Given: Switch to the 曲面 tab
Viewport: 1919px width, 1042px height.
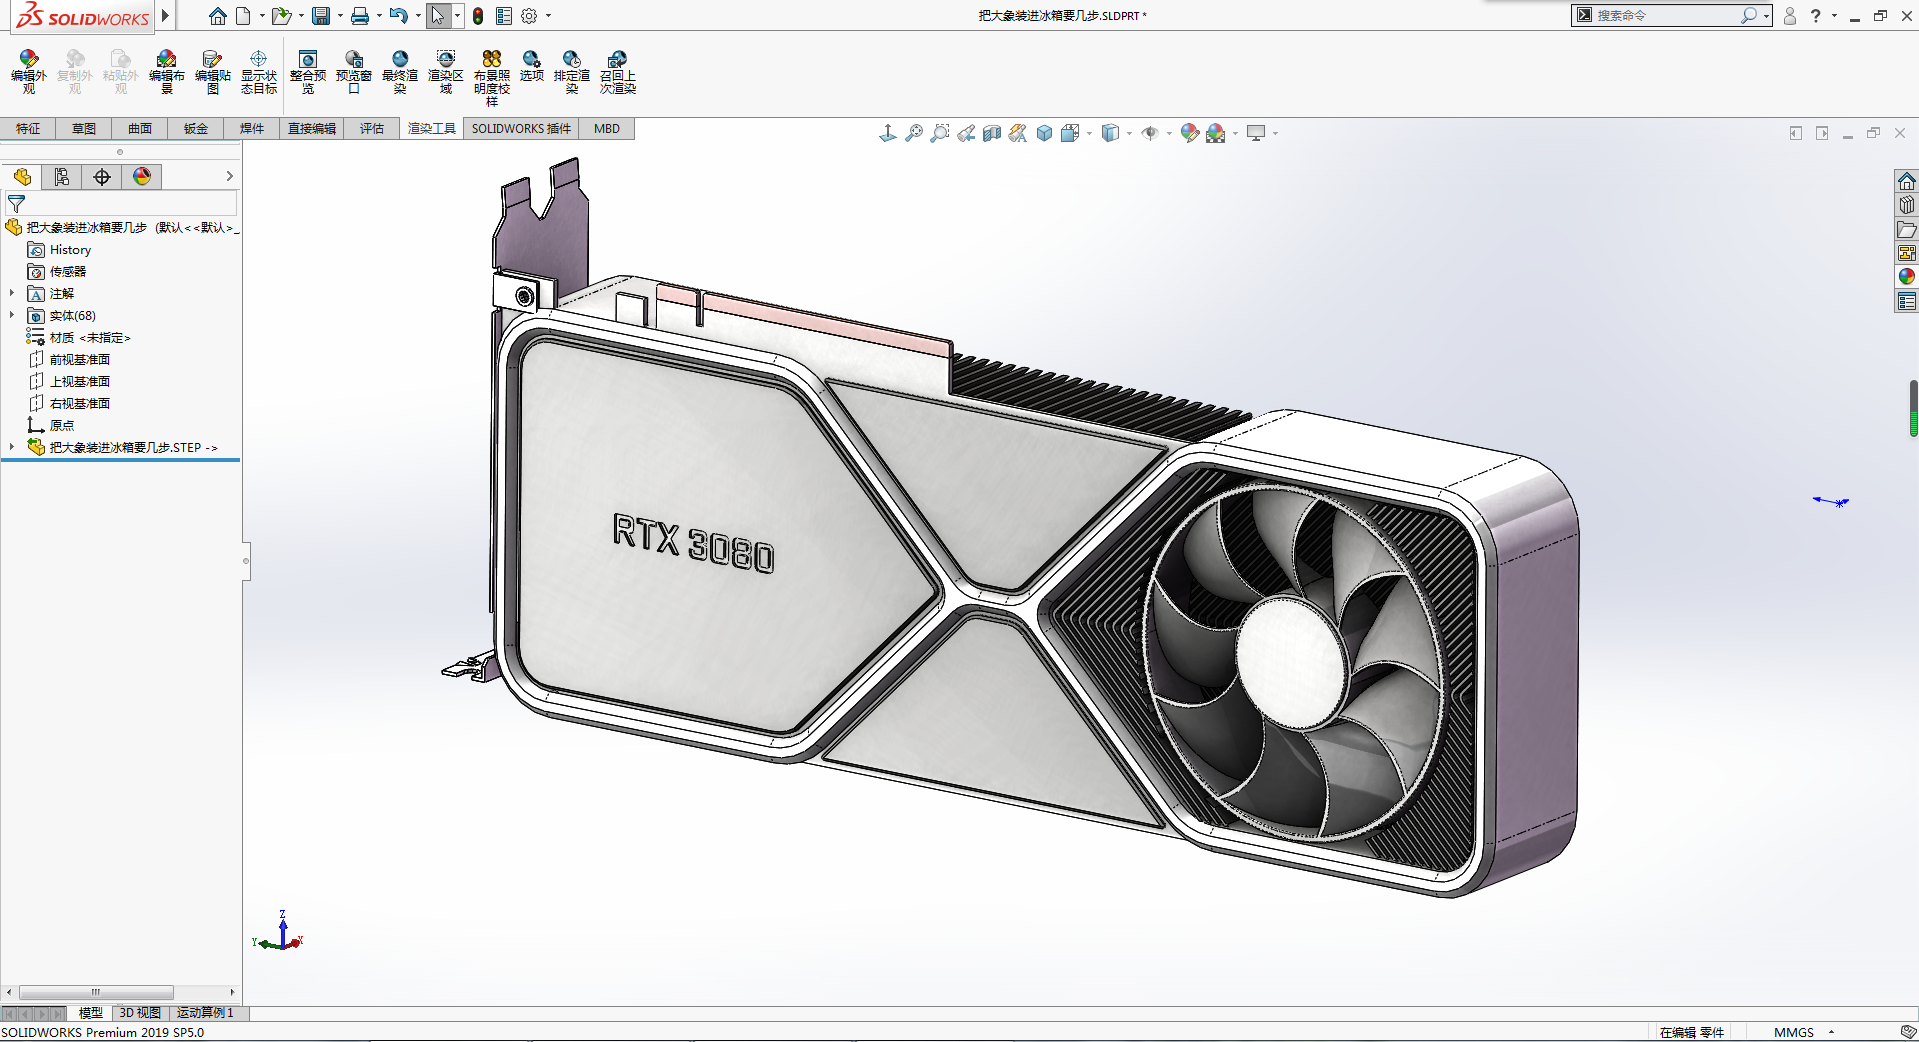Looking at the screenshot, I should click(140, 129).
